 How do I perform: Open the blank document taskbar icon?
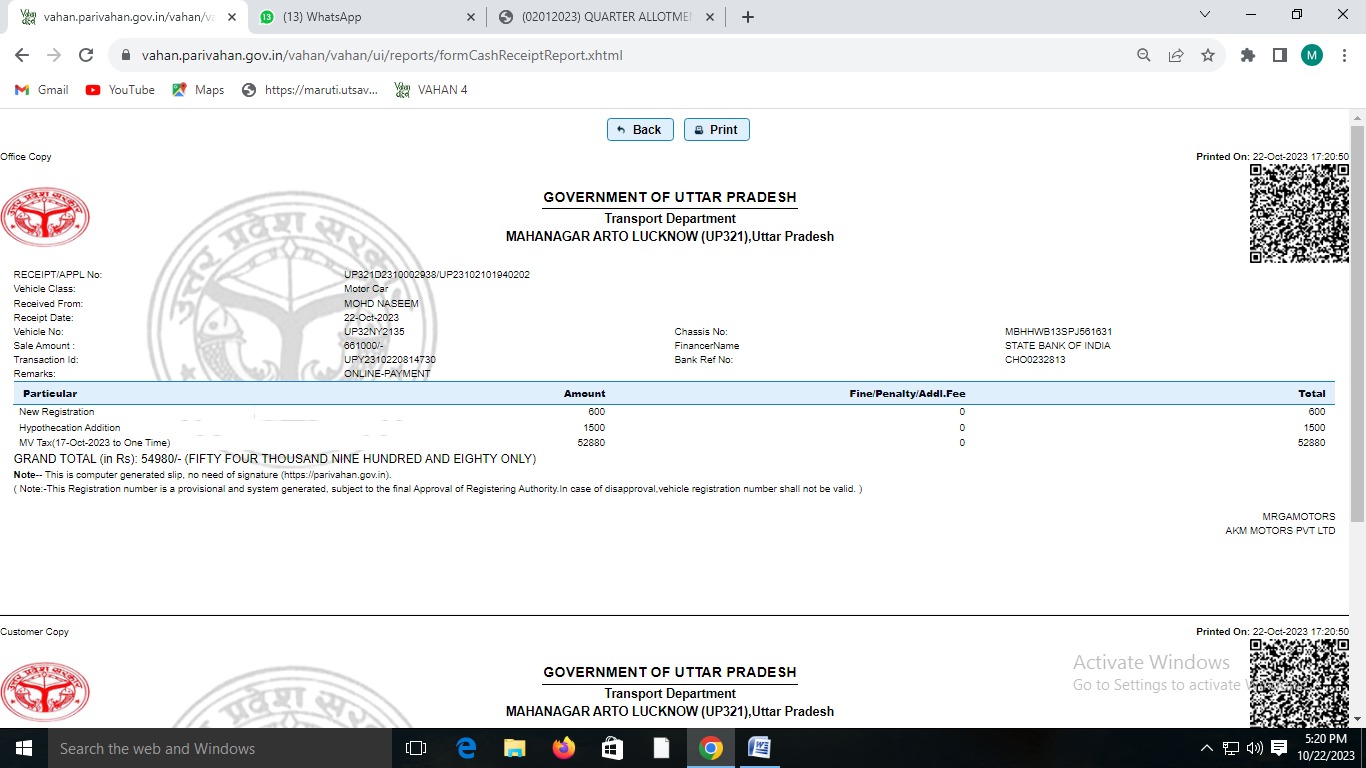tap(661, 748)
